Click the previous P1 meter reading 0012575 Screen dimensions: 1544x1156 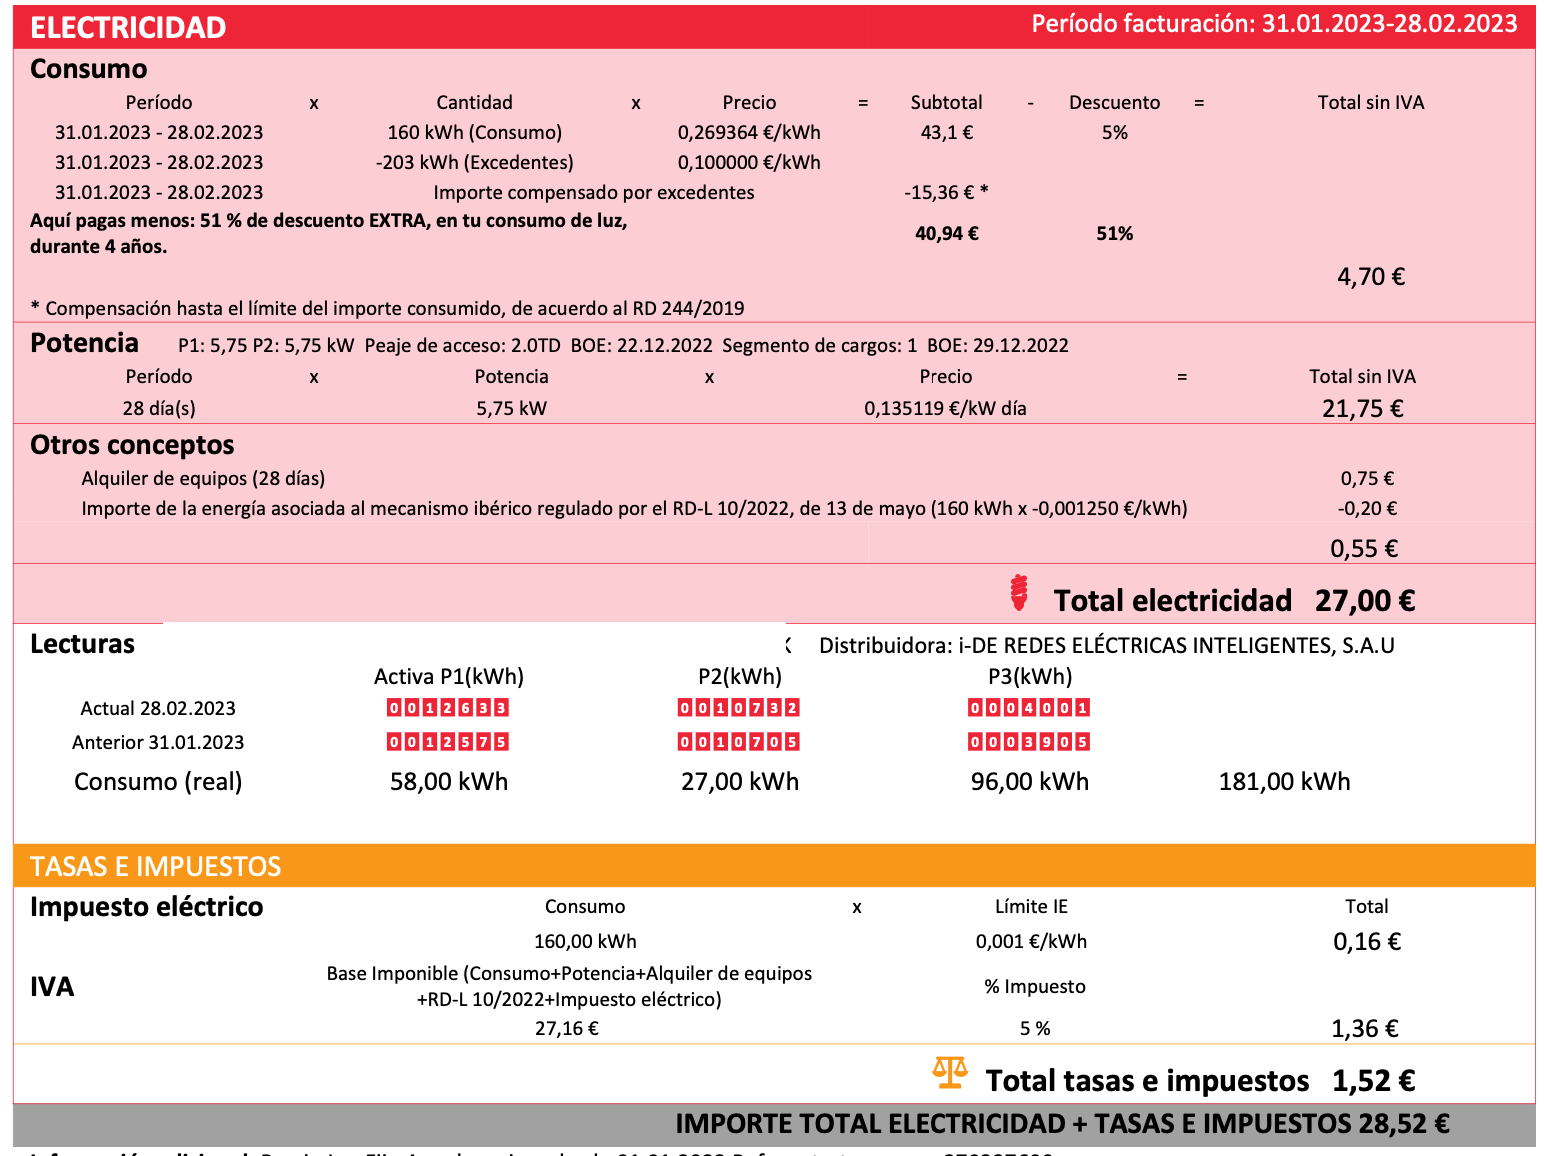point(448,742)
